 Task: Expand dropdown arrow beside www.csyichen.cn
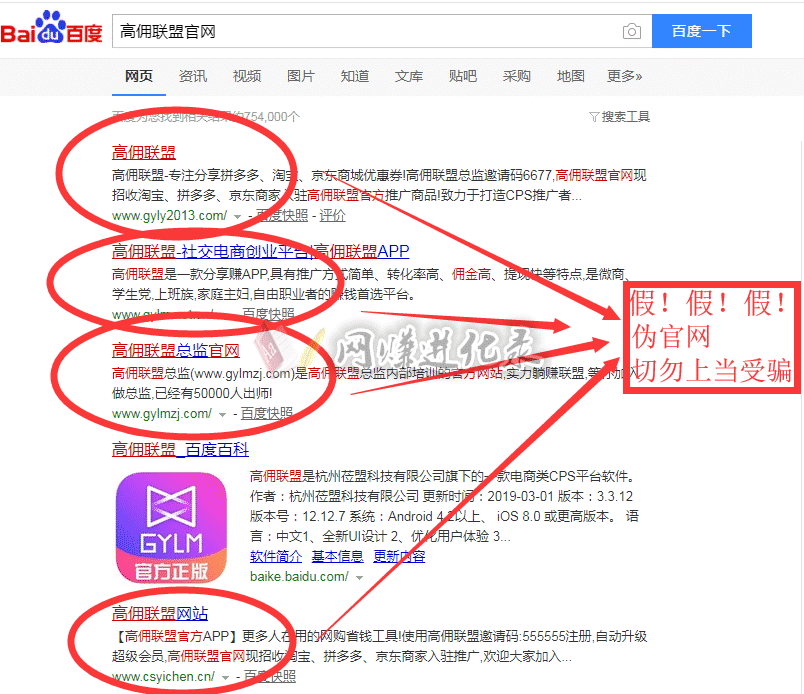click(225, 678)
